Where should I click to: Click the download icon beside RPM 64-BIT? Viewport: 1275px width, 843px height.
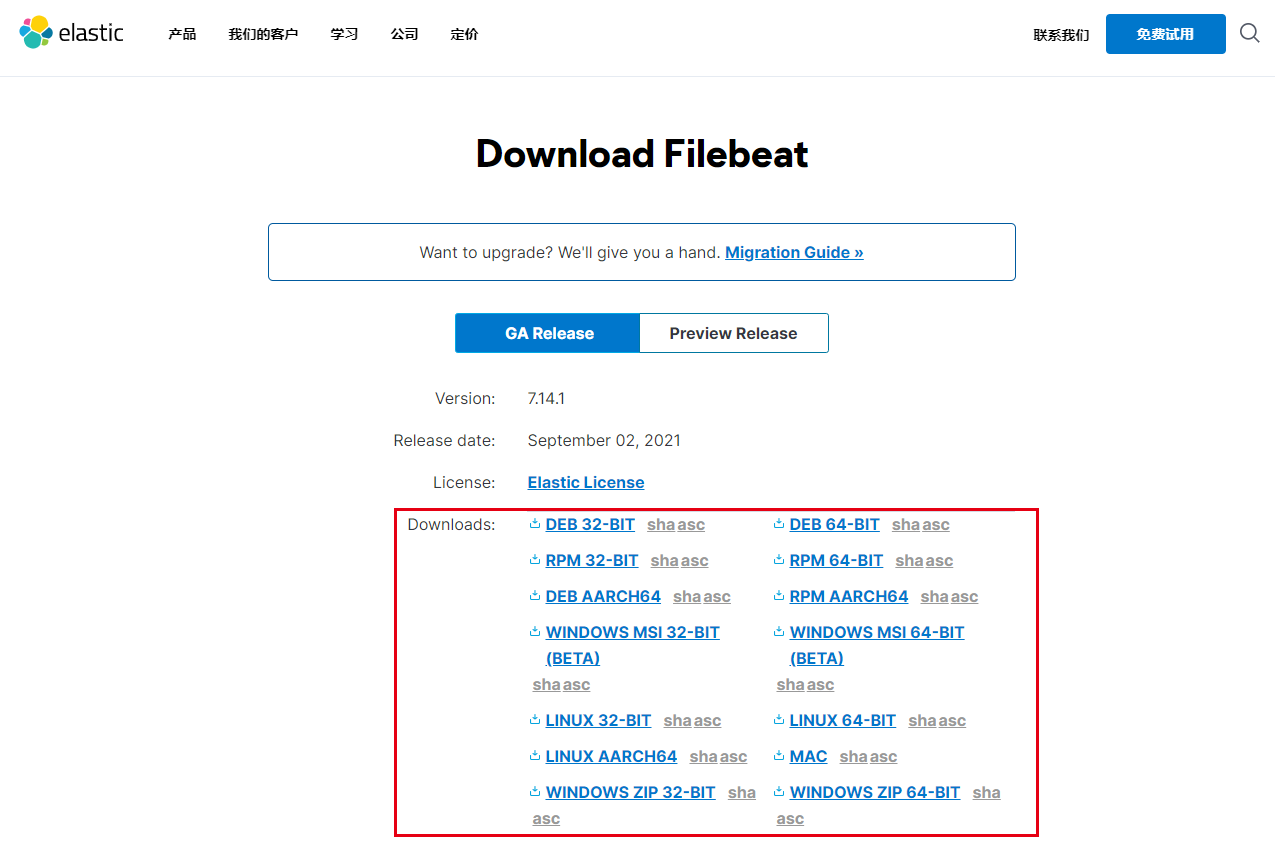tap(778, 560)
